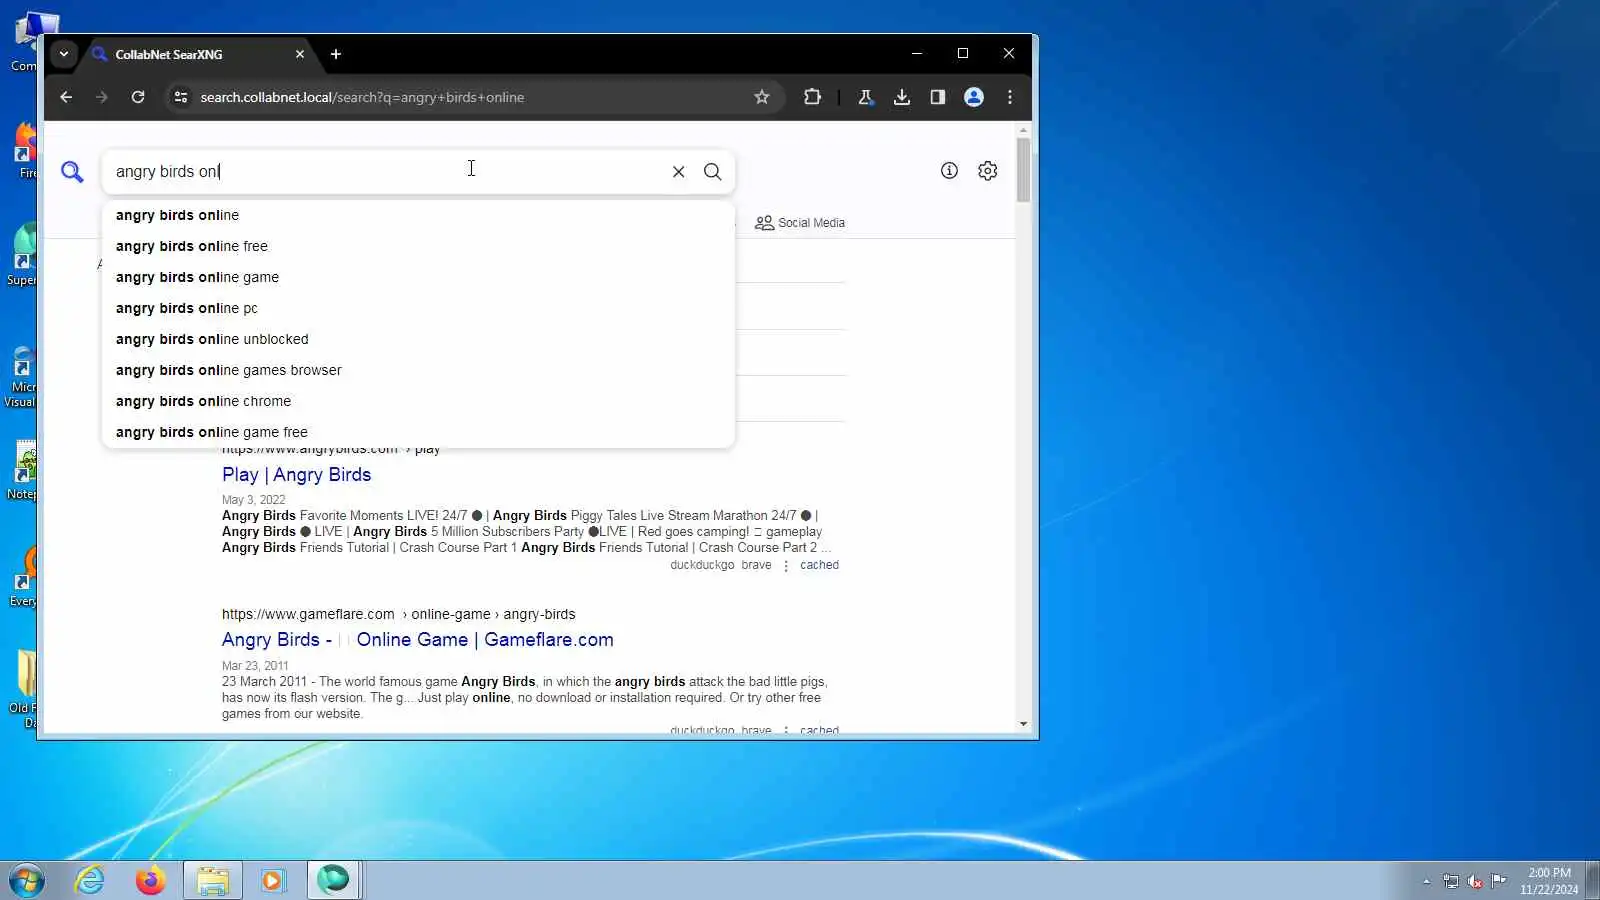Choose suggestion 'angry birds online chrome'
This screenshot has height=900, width=1600.
pyautogui.click(x=418, y=401)
